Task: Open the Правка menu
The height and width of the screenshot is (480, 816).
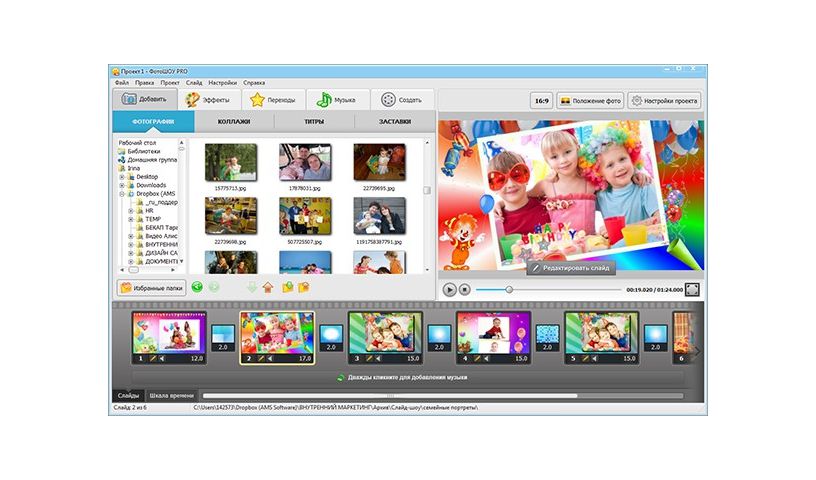Action: [x=144, y=83]
